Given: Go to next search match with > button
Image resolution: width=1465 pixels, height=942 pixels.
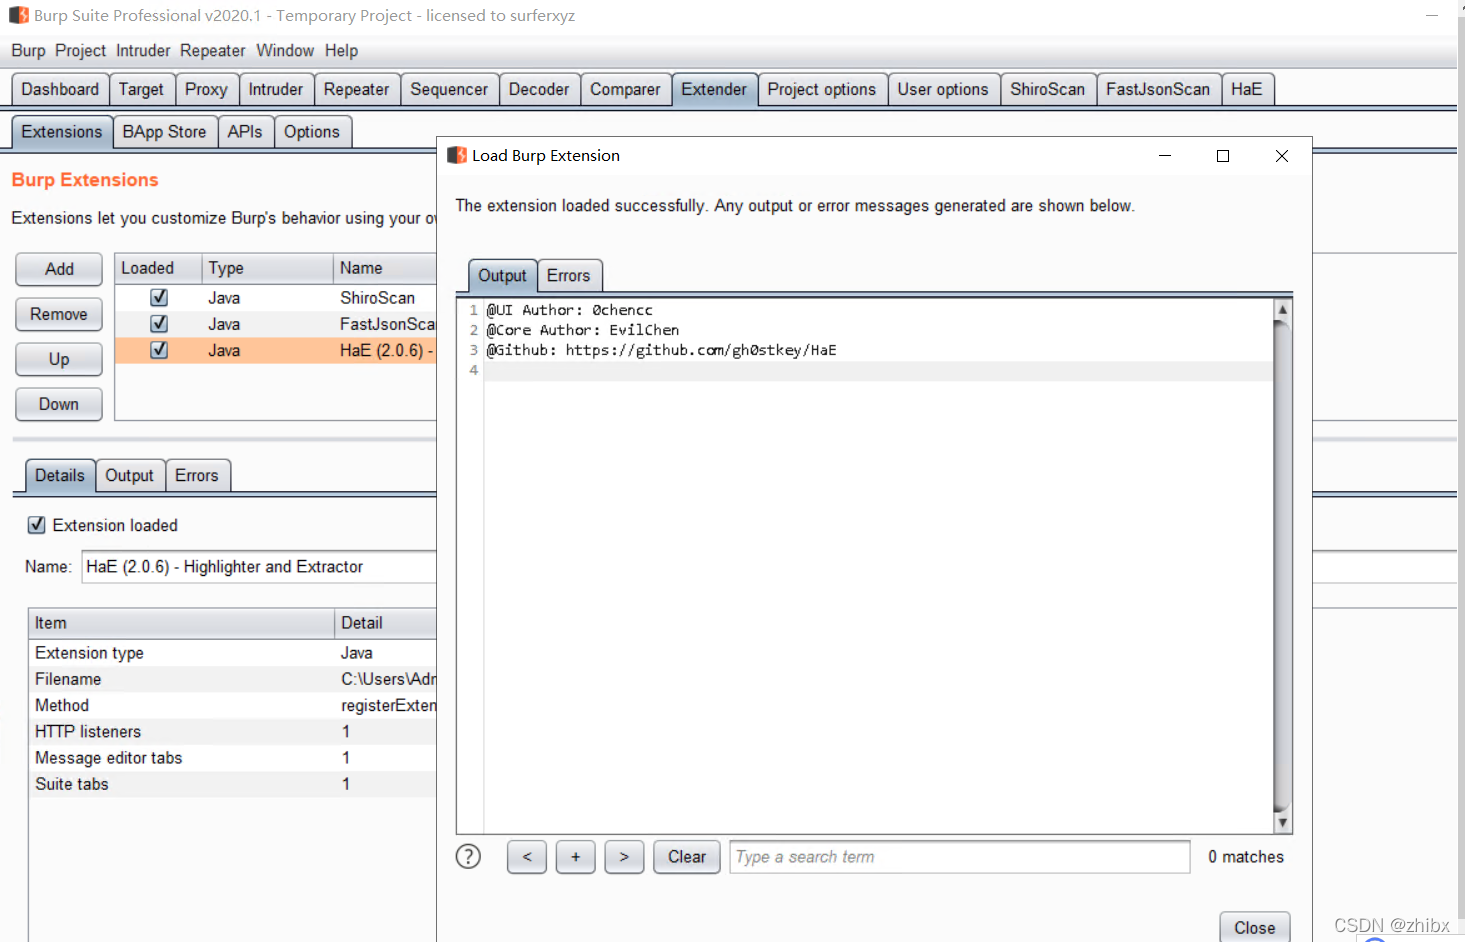Looking at the screenshot, I should pos(625,857).
